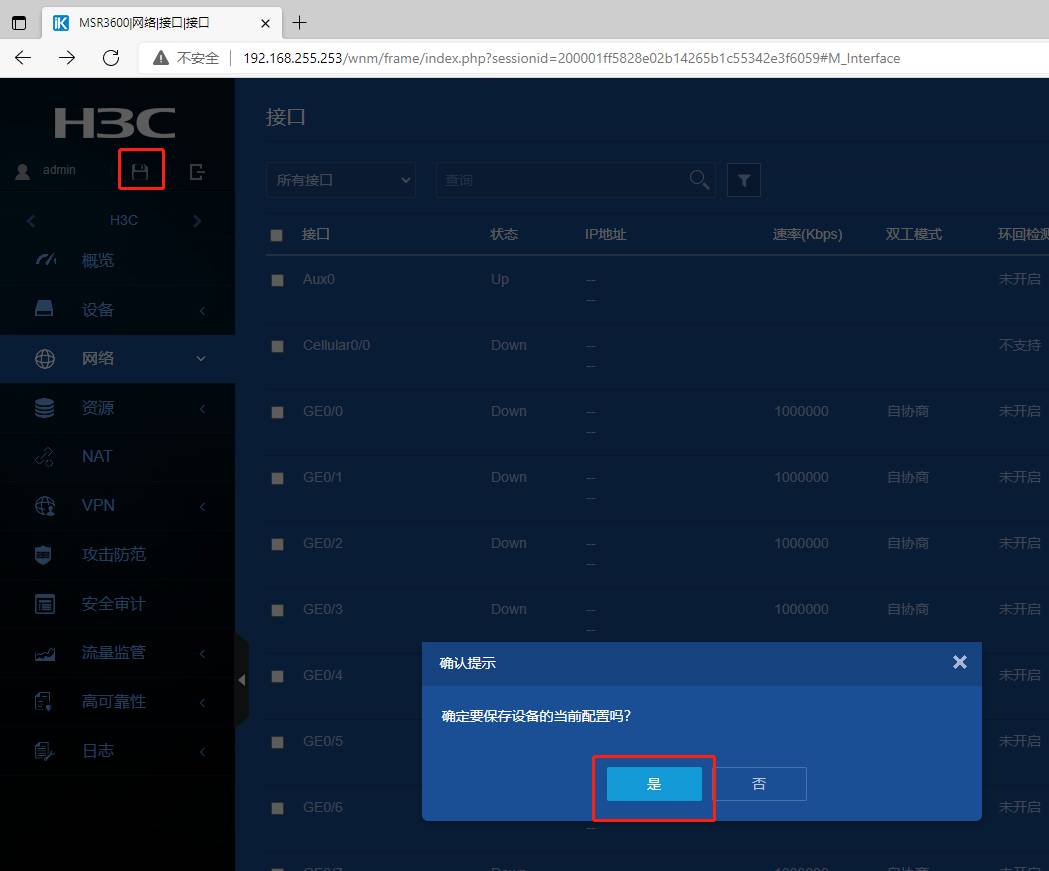Click the search magnifier icon
This screenshot has height=871, width=1049.
tap(698, 179)
